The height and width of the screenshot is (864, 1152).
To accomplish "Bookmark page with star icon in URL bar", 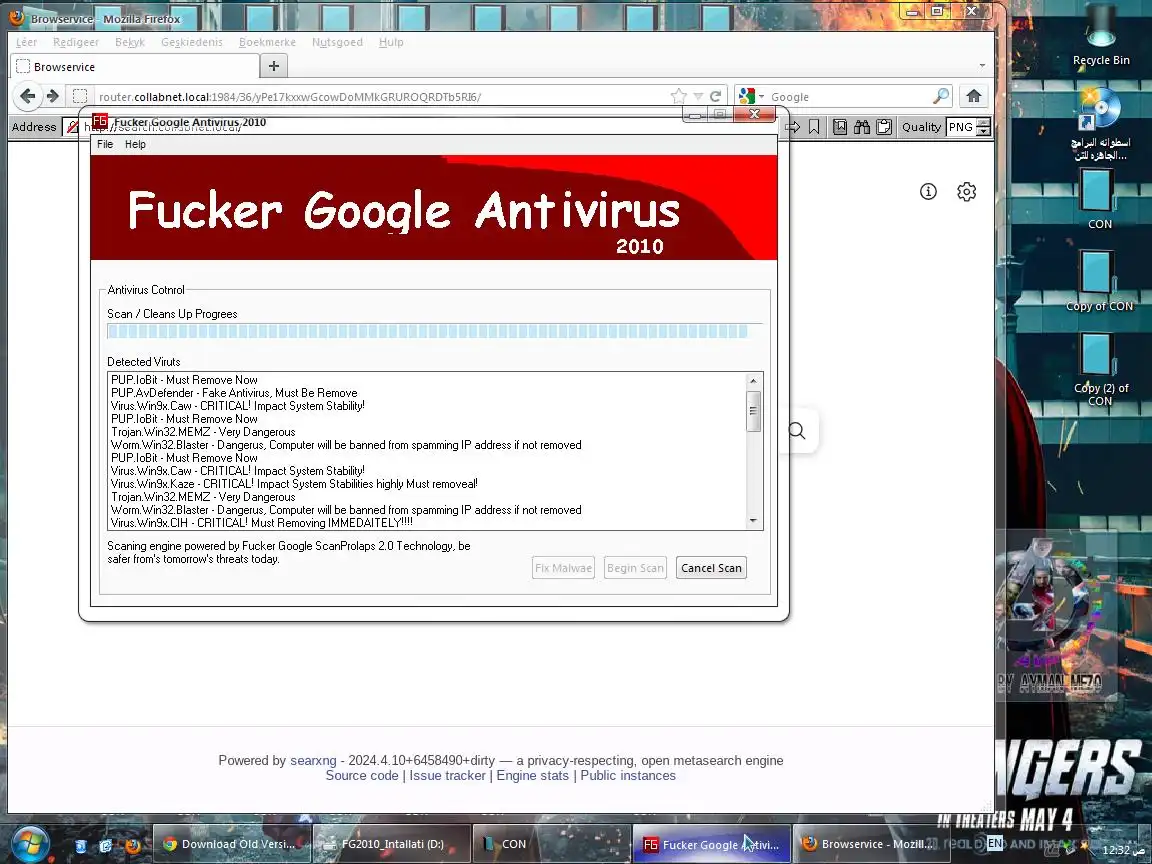I will click(679, 96).
